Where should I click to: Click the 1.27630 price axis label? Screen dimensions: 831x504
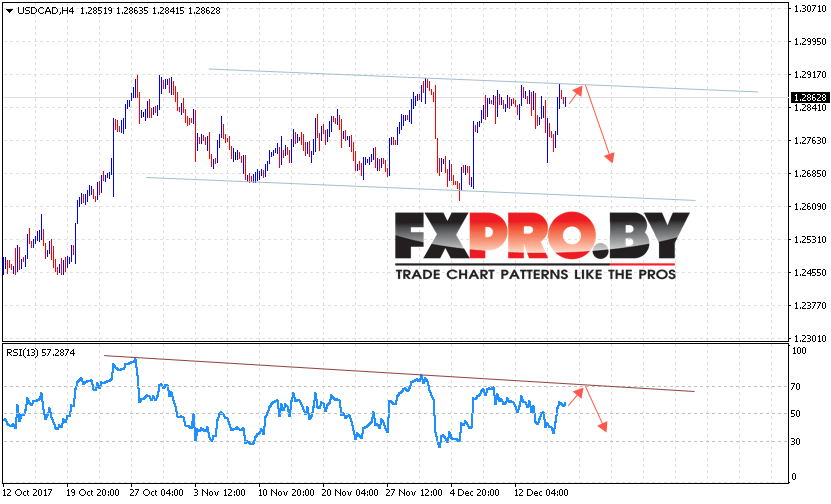pos(810,140)
